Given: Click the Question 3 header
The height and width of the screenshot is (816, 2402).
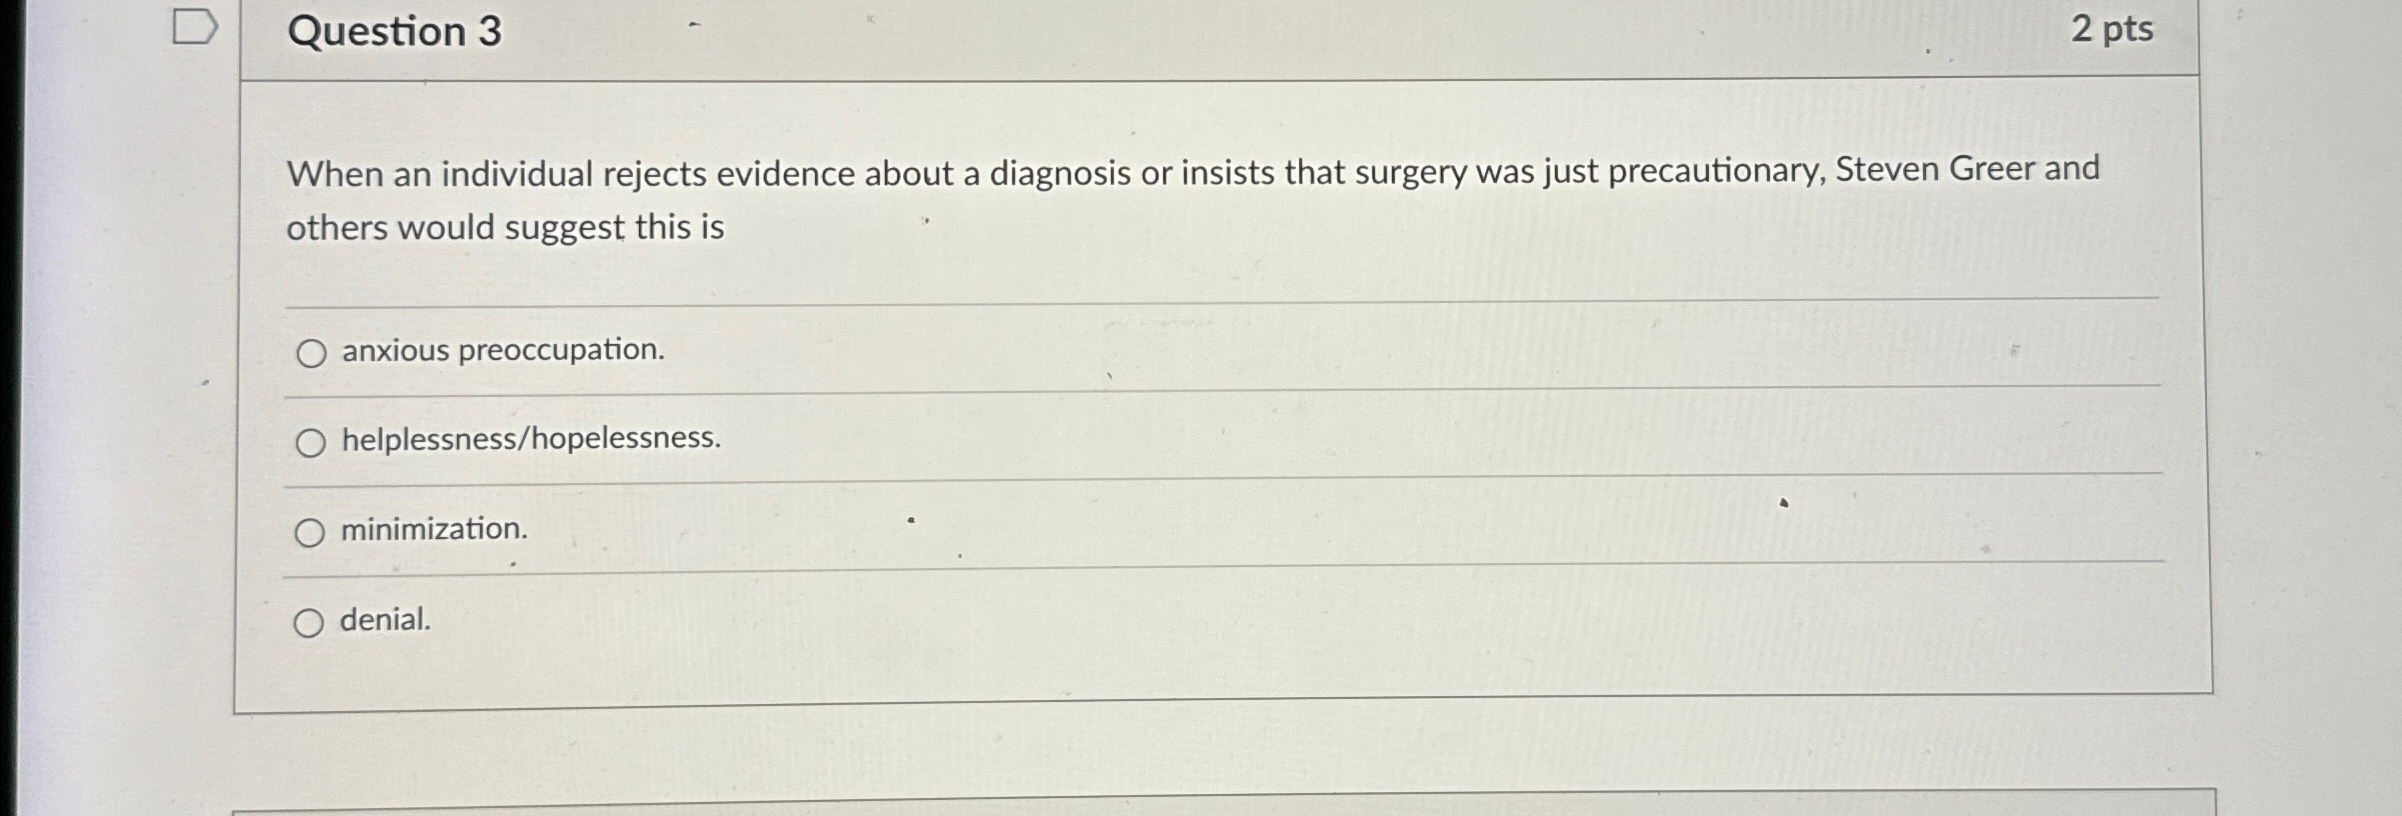Looking at the screenshot, I should tap(394, 33).
